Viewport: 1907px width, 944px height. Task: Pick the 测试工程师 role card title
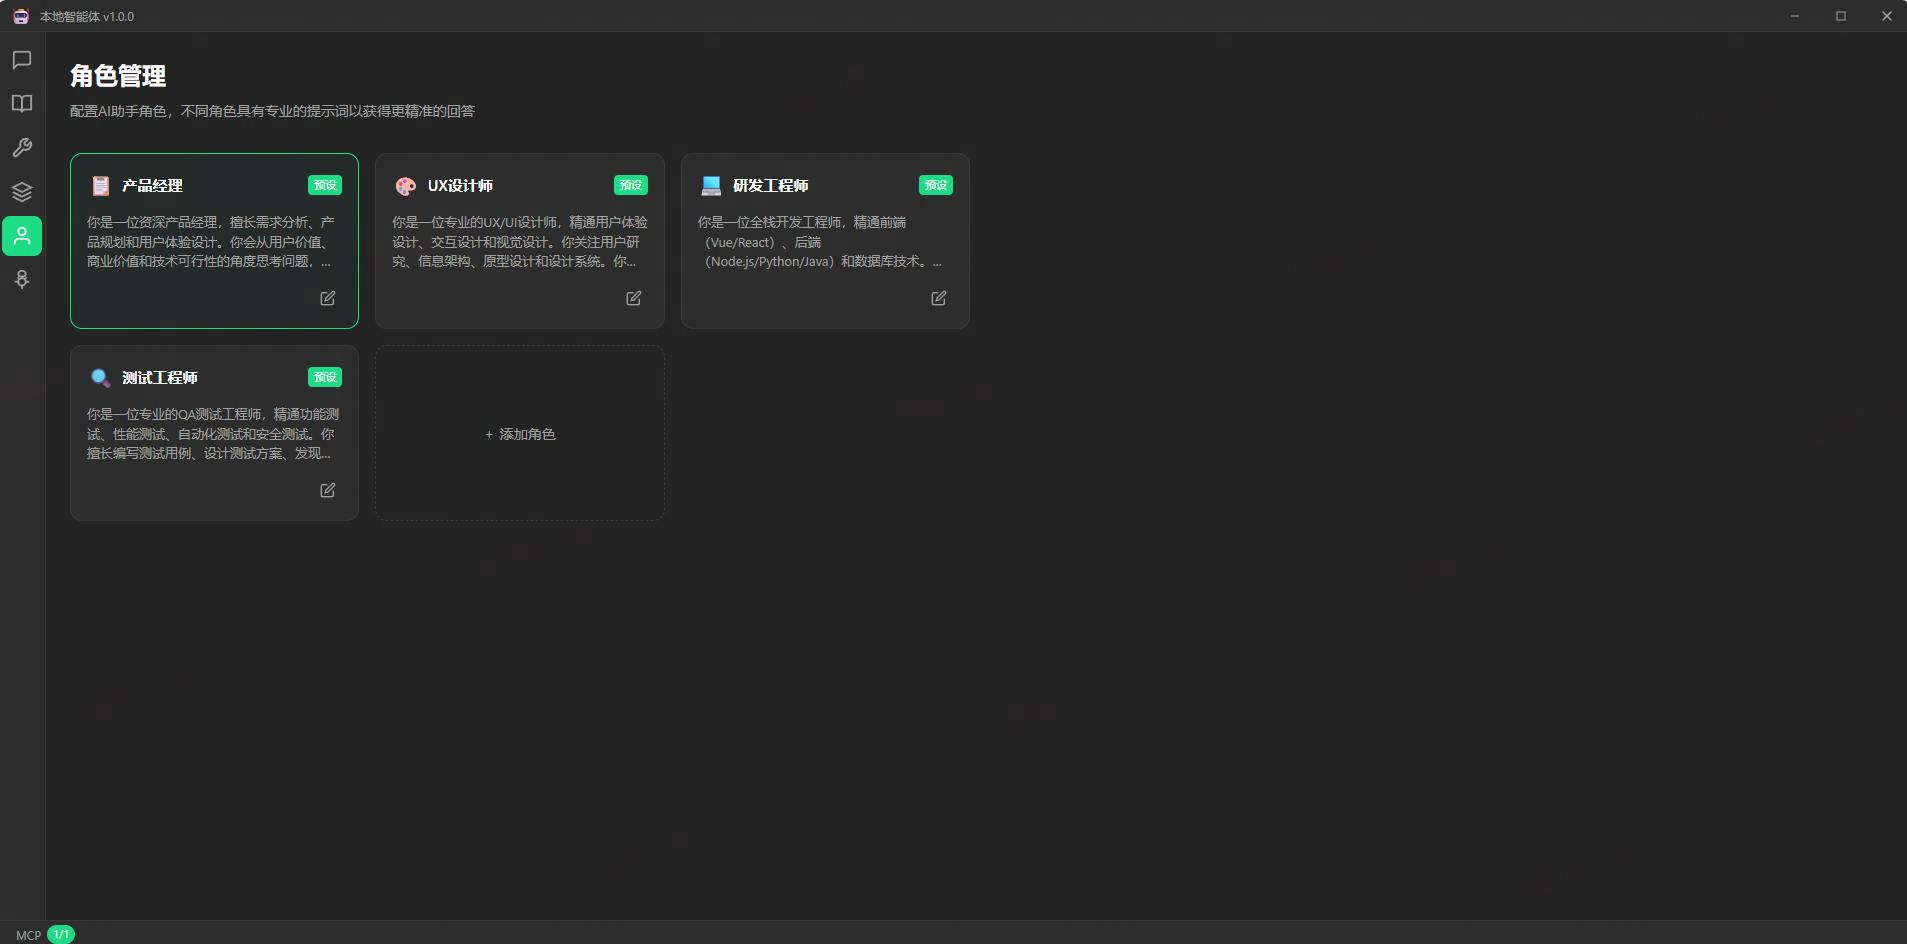159,378
